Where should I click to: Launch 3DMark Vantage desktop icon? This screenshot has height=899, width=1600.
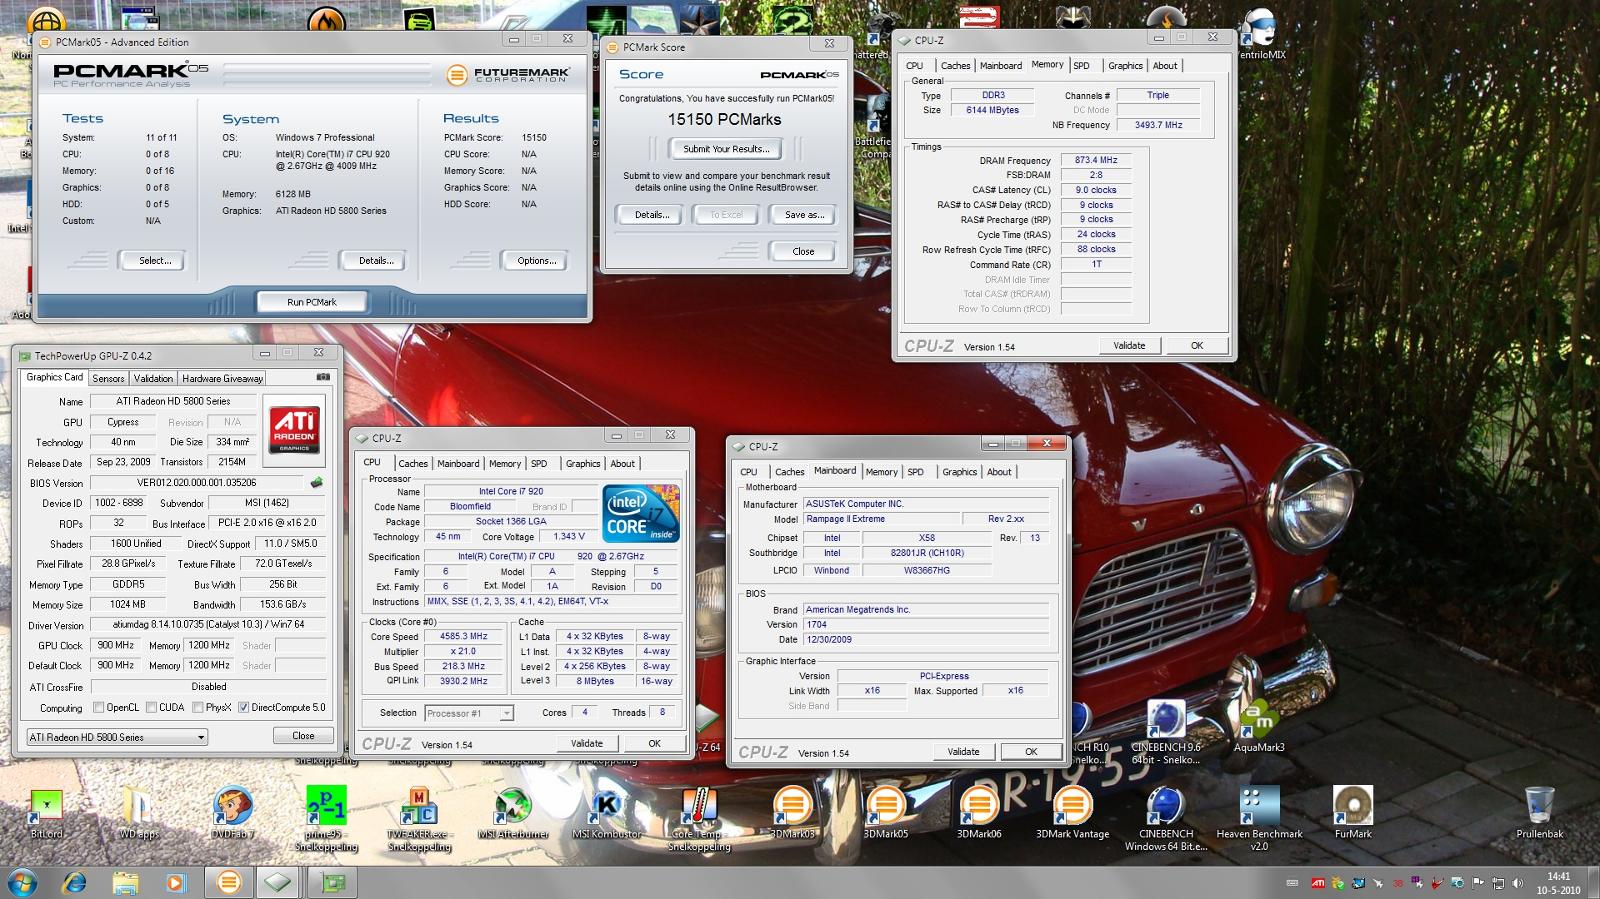1073,813
